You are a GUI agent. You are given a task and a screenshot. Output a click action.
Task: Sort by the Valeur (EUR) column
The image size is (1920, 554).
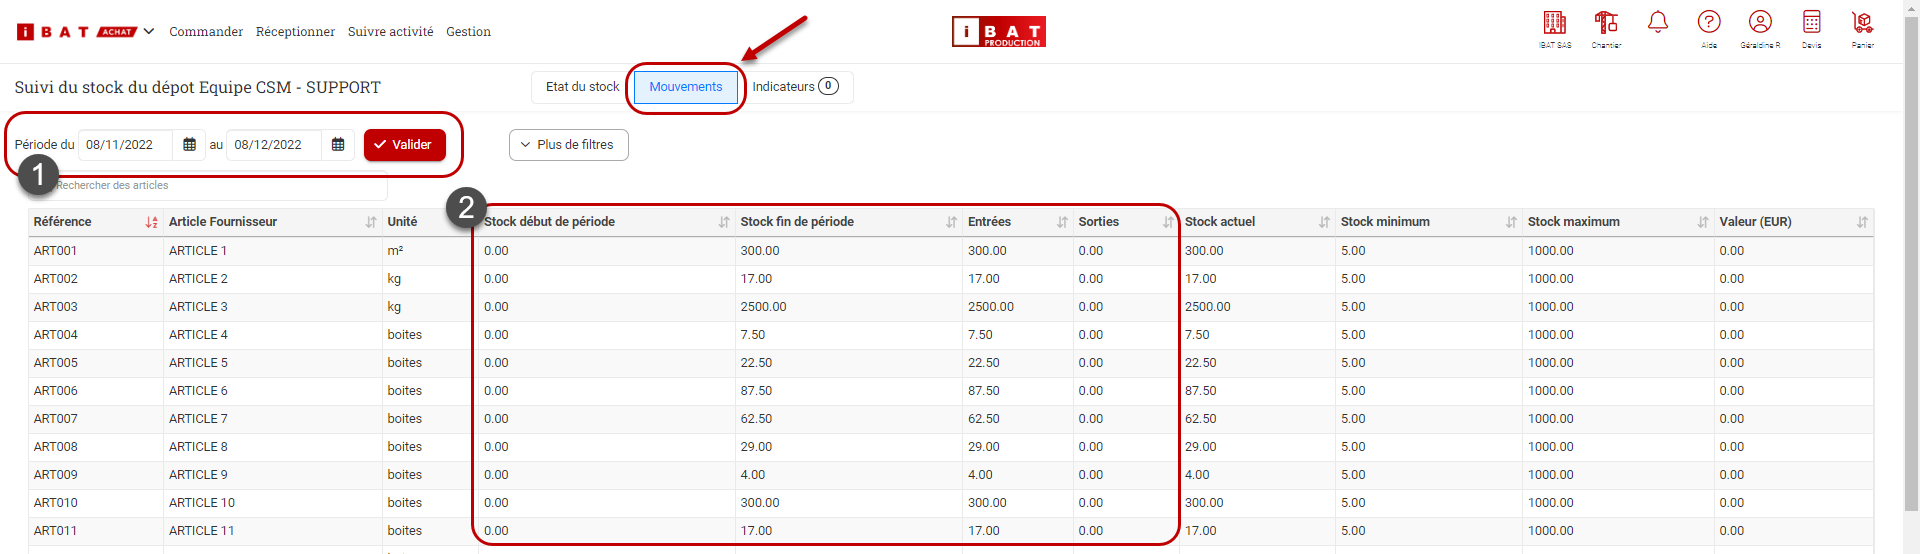pos(1862,222)
